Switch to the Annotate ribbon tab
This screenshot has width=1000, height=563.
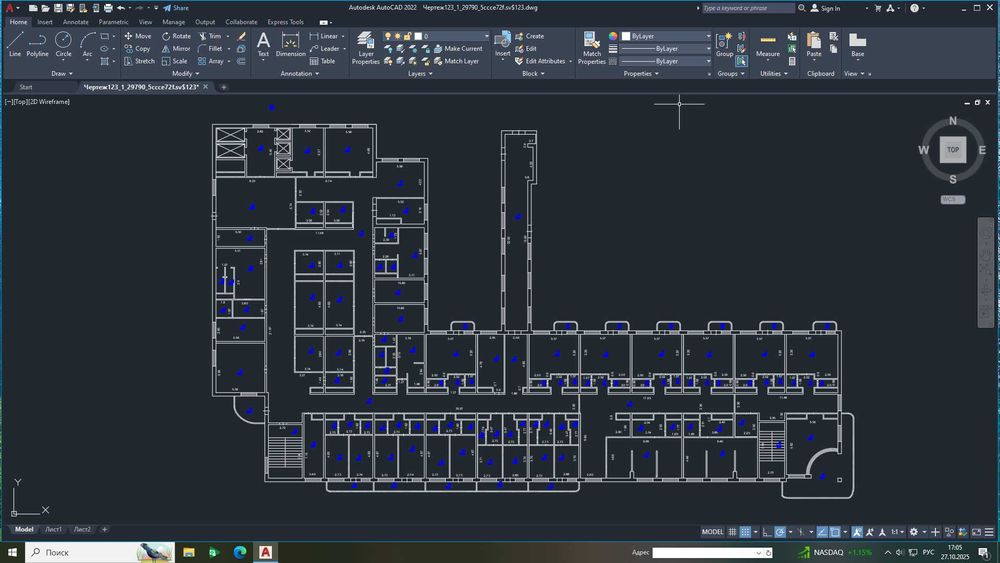75,21
